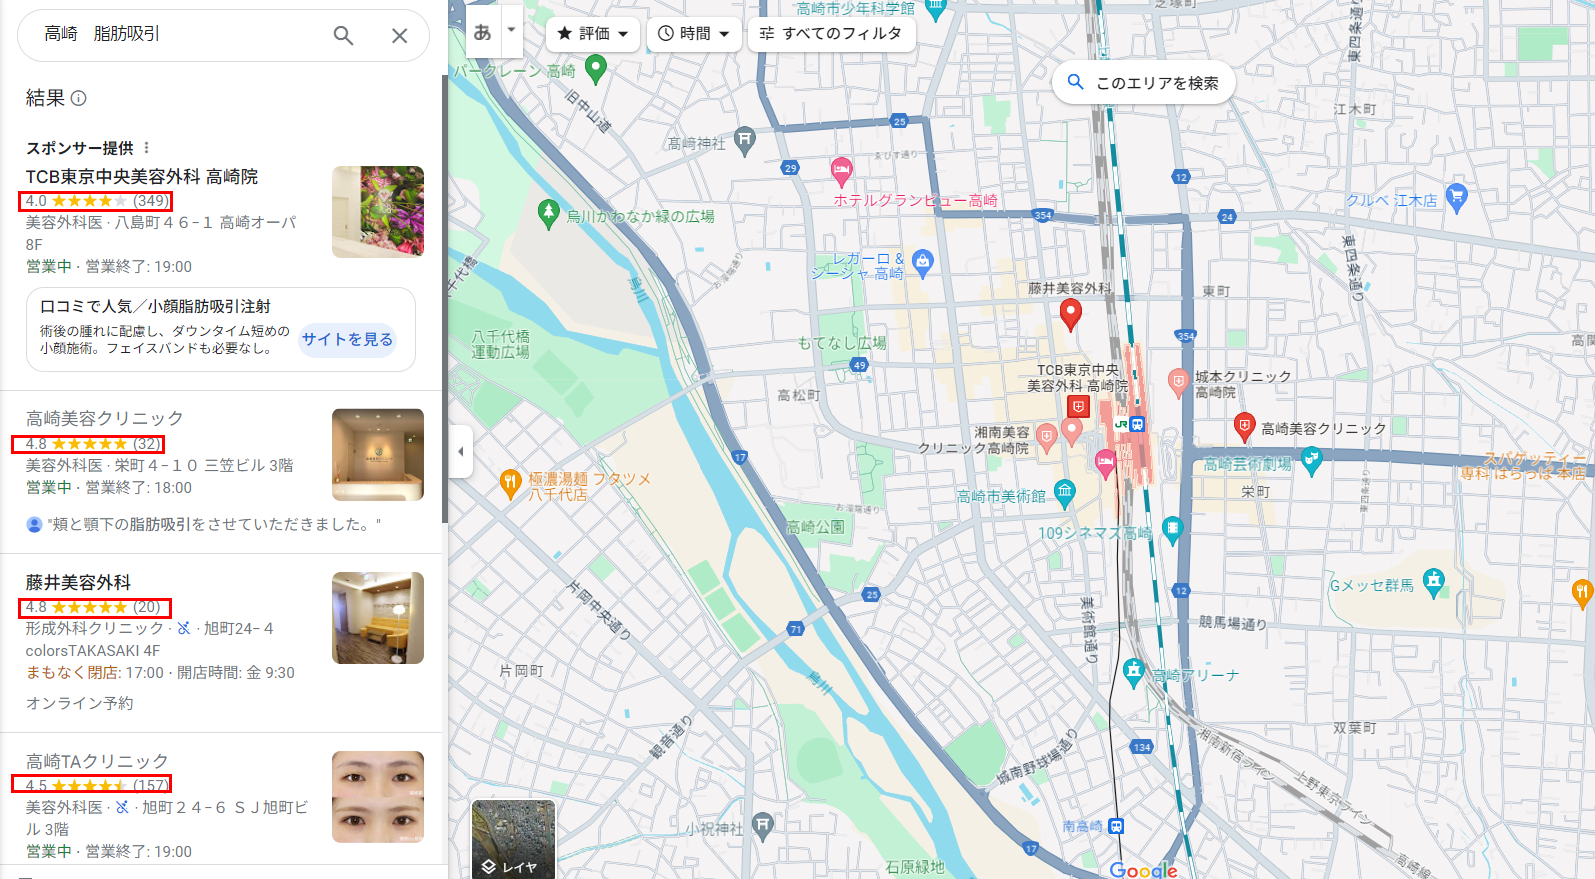Open TCB東京中央美容外科 高崎院 listing
1595x879 pixels.
[142, 177]
